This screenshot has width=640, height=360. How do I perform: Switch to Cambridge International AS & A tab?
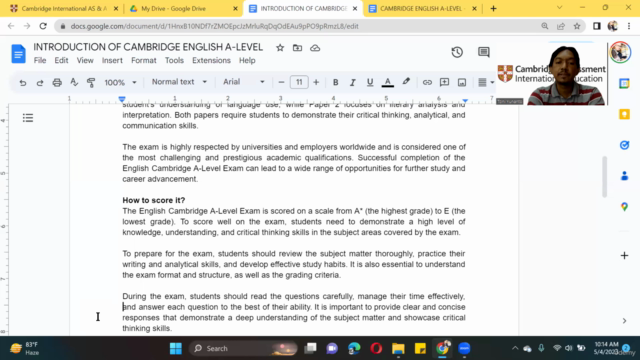64,9
